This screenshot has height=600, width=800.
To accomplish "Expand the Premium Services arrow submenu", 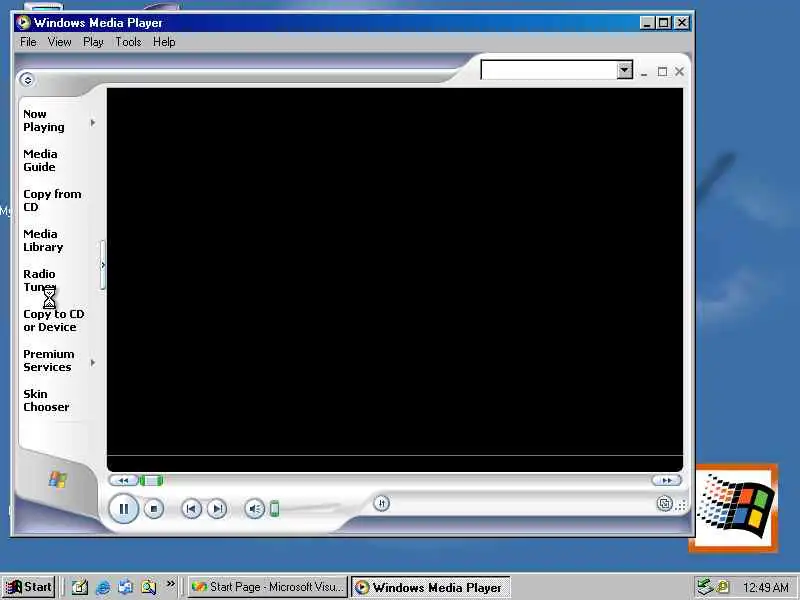I will coord(93,363).
